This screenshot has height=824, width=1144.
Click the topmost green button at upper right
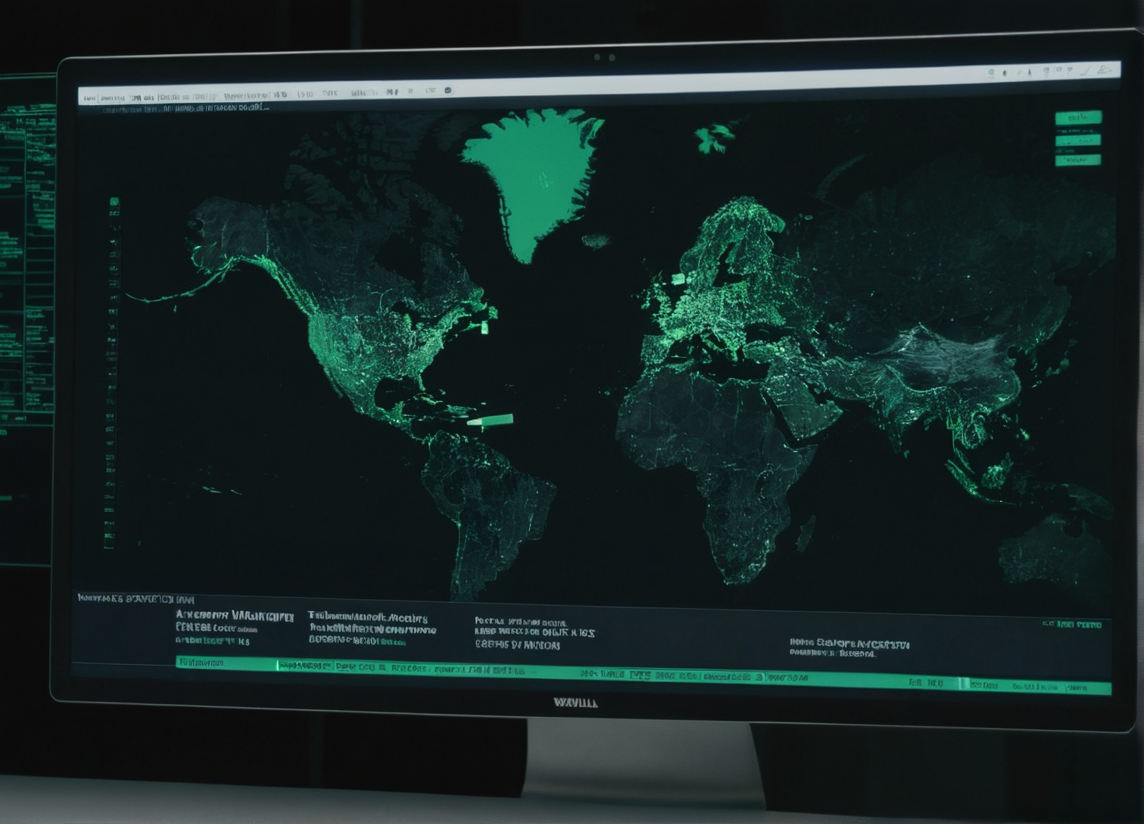pos(1077,118)
